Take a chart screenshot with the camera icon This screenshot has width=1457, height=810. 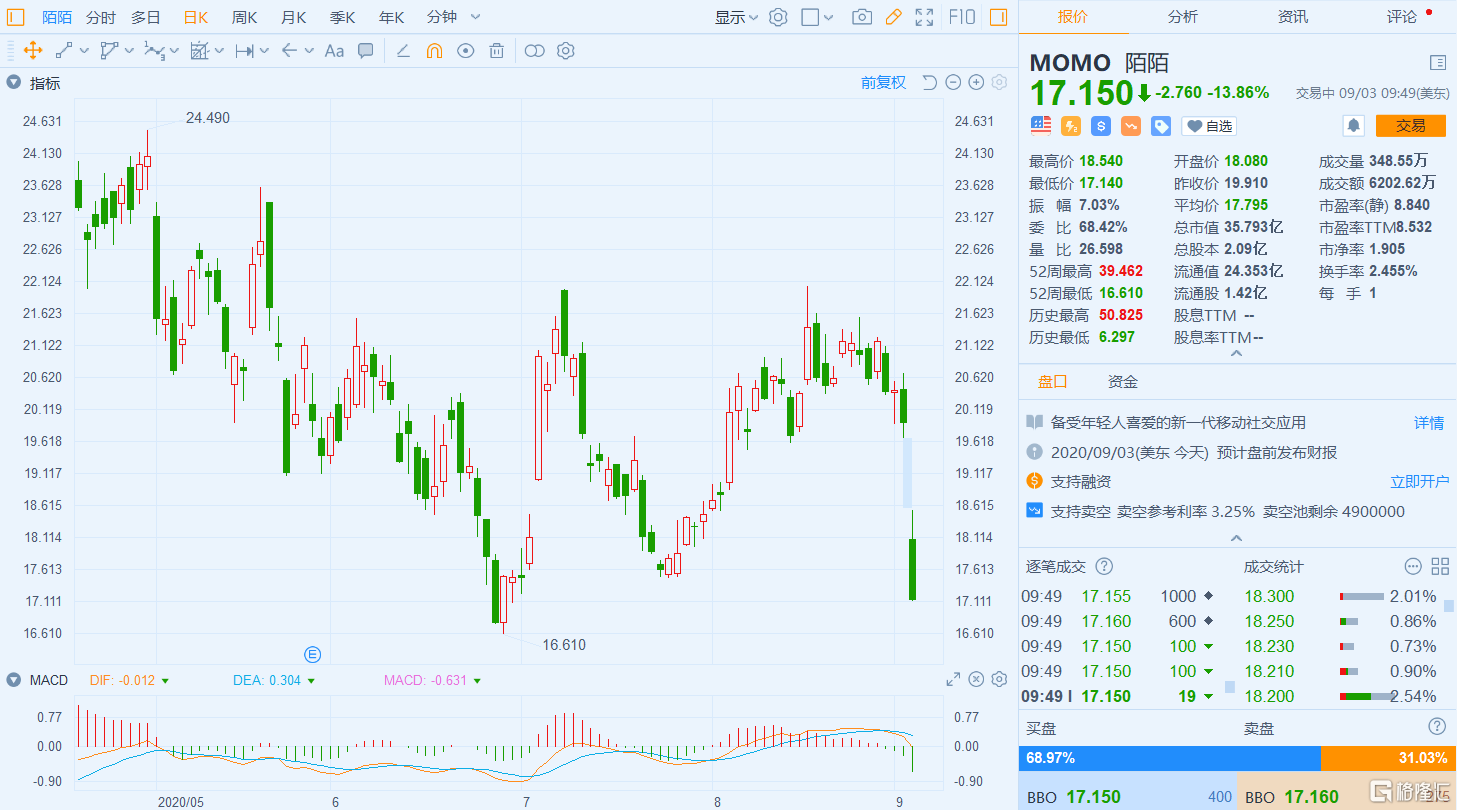coord(861,17)
